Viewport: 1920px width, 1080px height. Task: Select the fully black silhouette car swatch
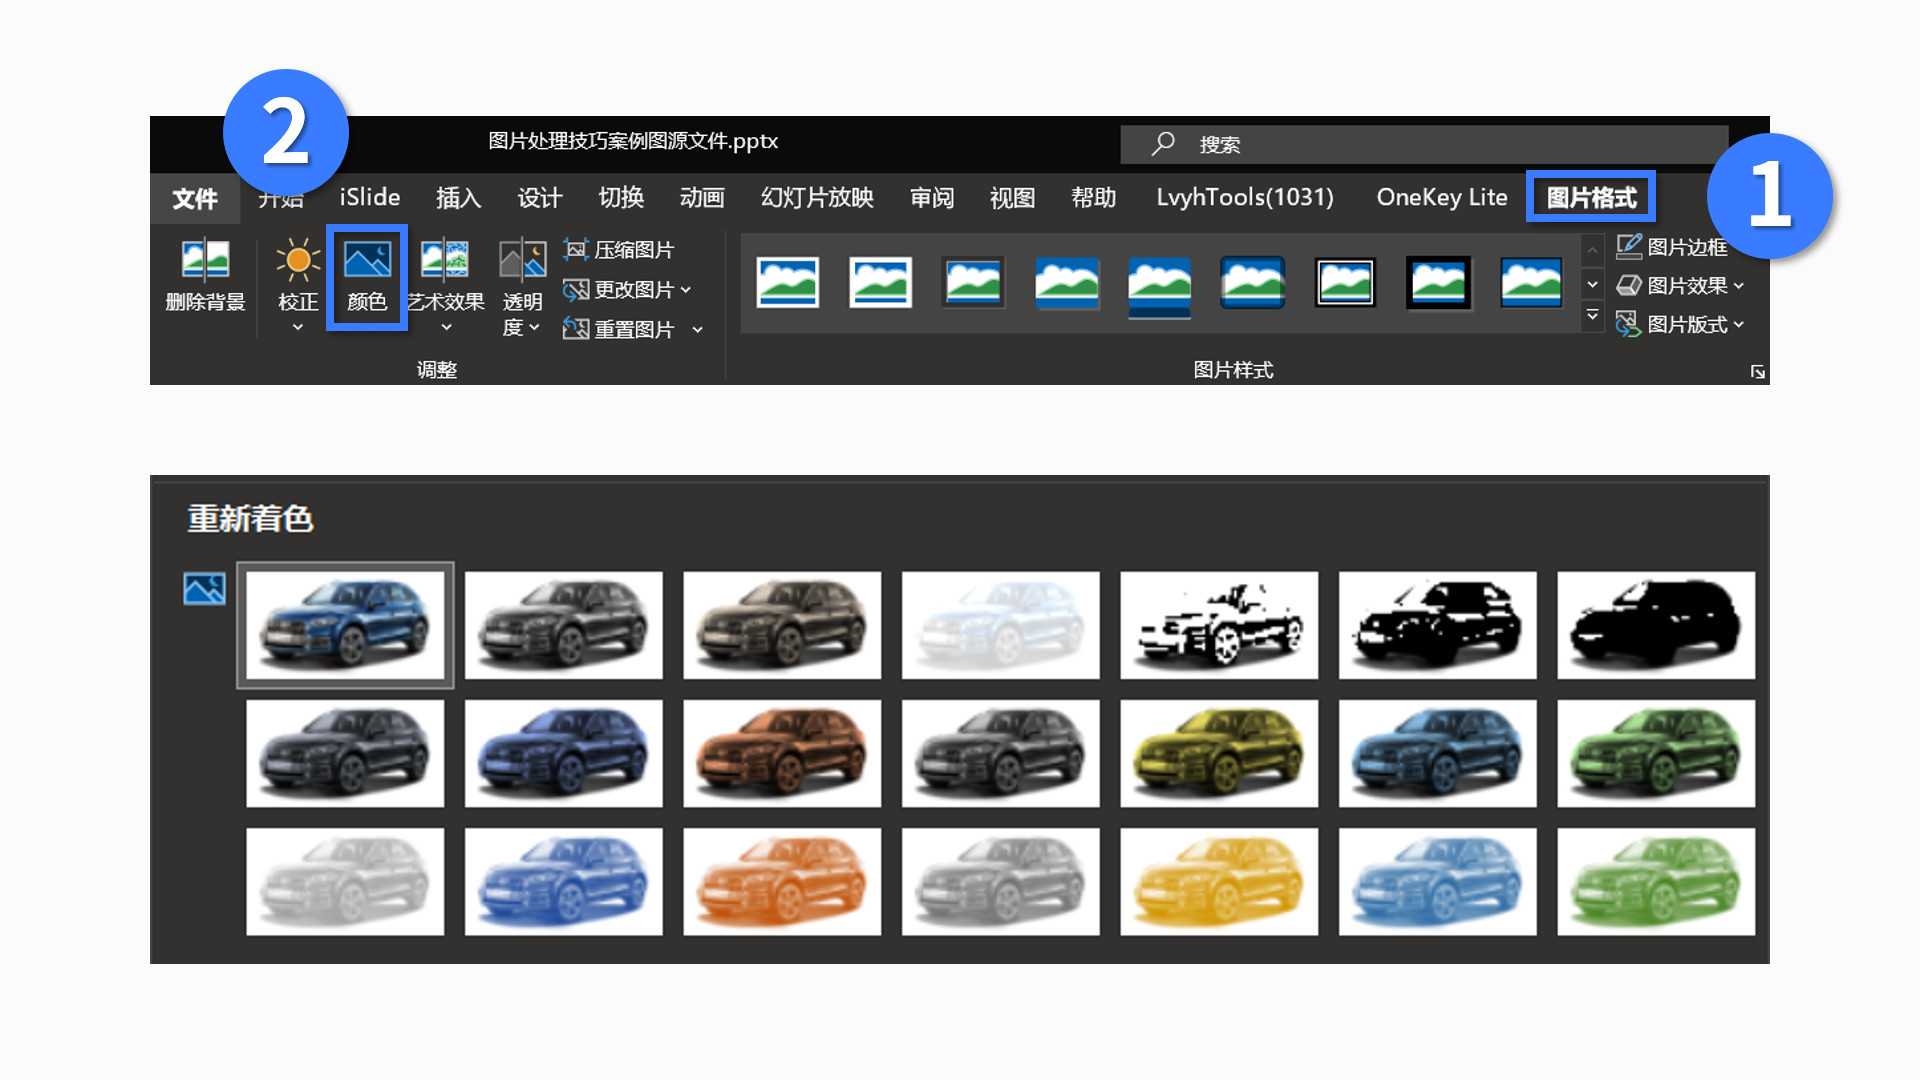pos(1656,625)
